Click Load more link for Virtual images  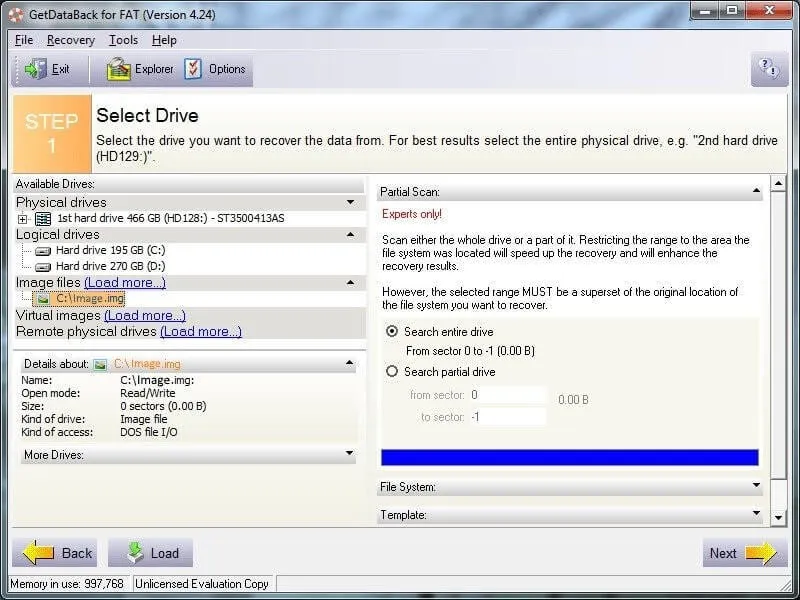click(x=144, y=315)
